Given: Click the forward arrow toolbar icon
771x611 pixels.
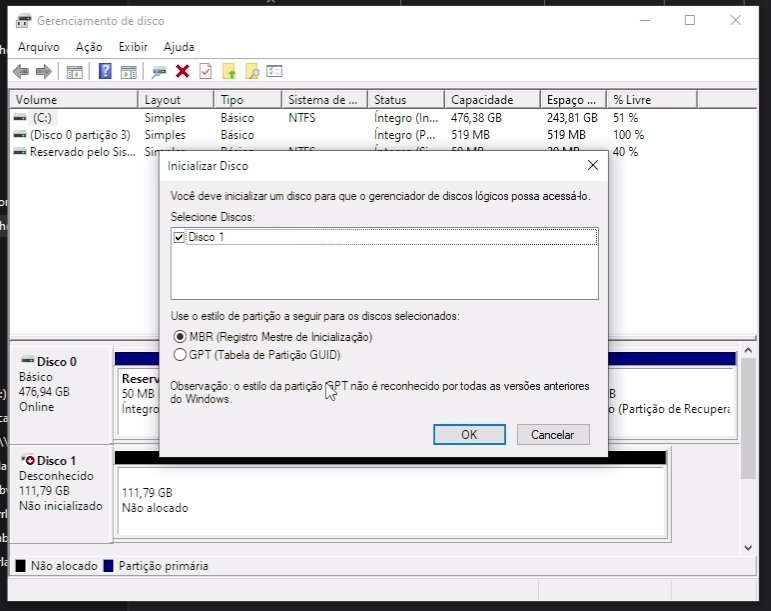Looking at the screenshot, I should [43, 71].
